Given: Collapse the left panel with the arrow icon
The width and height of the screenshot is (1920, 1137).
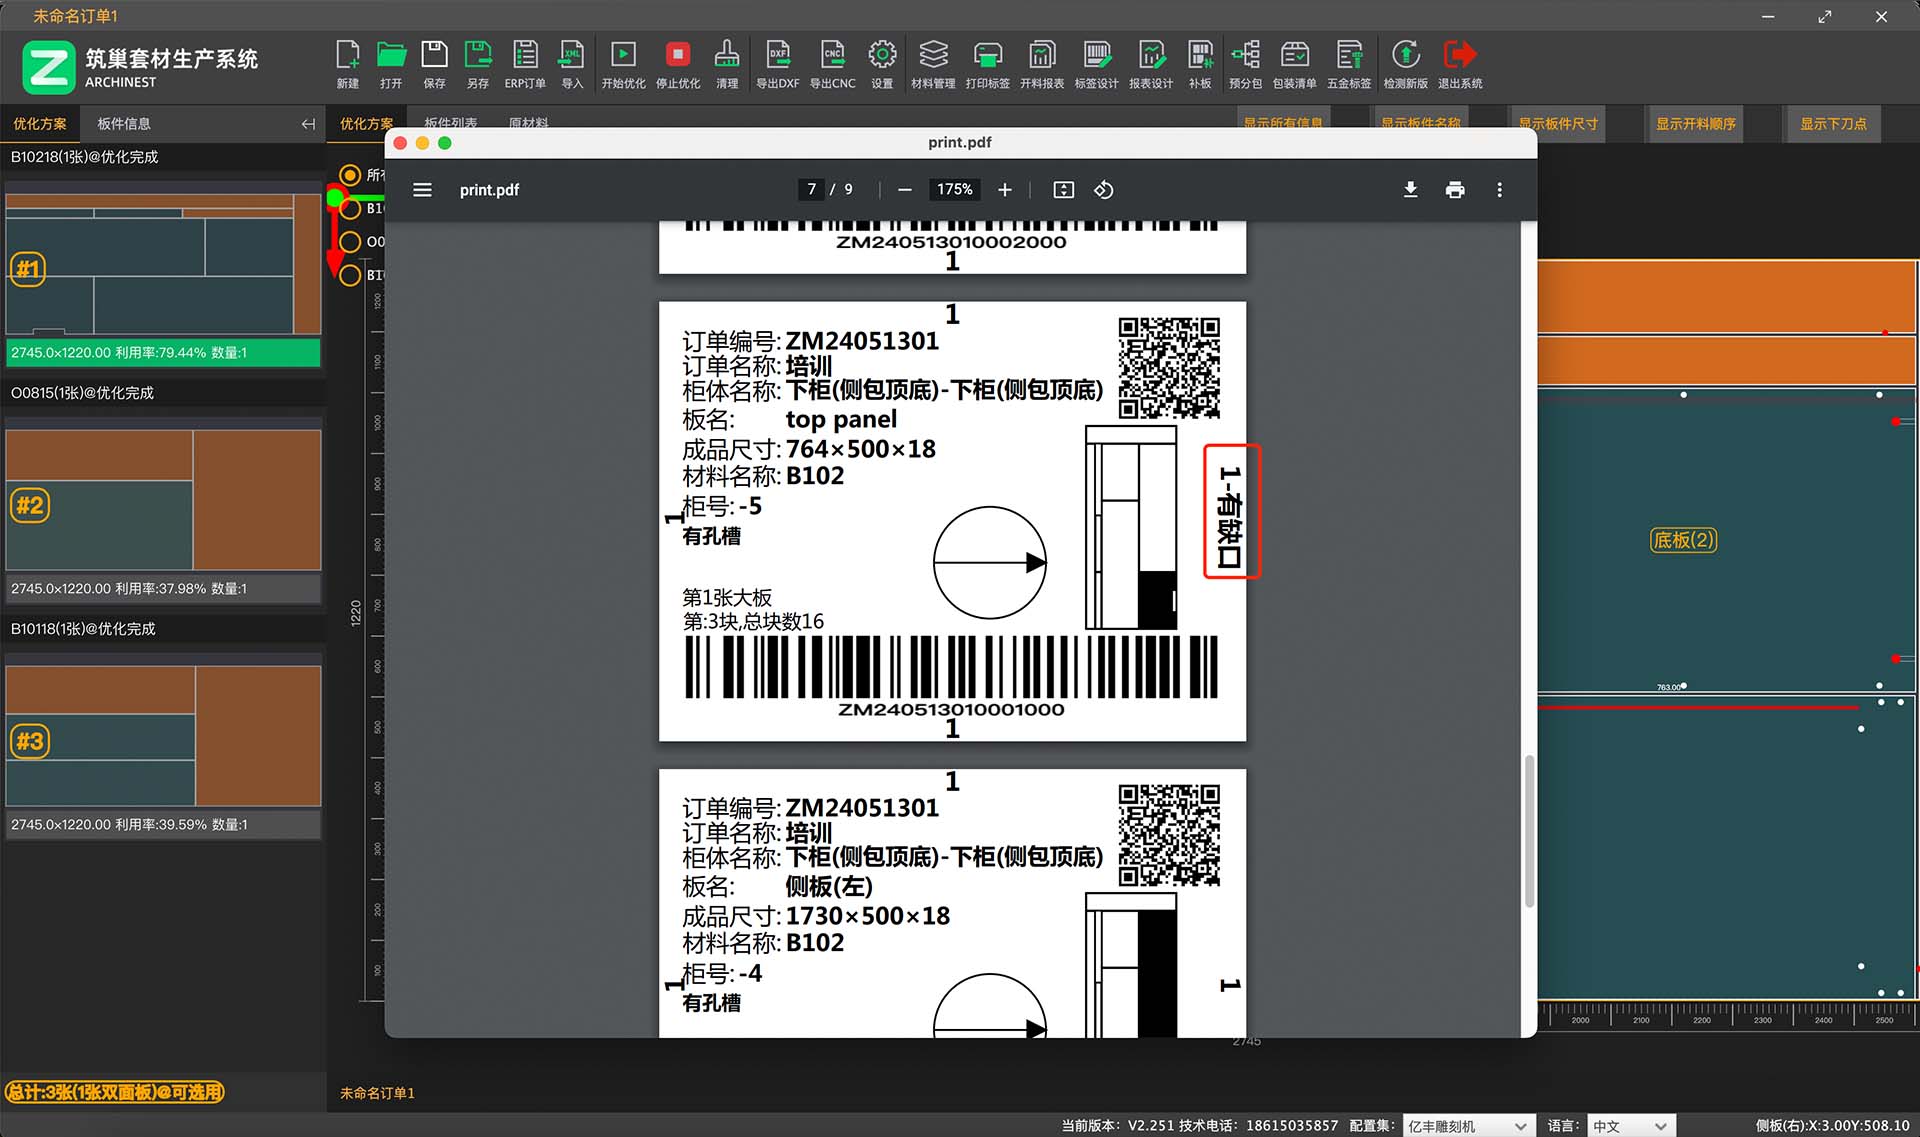Looking at the screenshot, I should (308, 124).
